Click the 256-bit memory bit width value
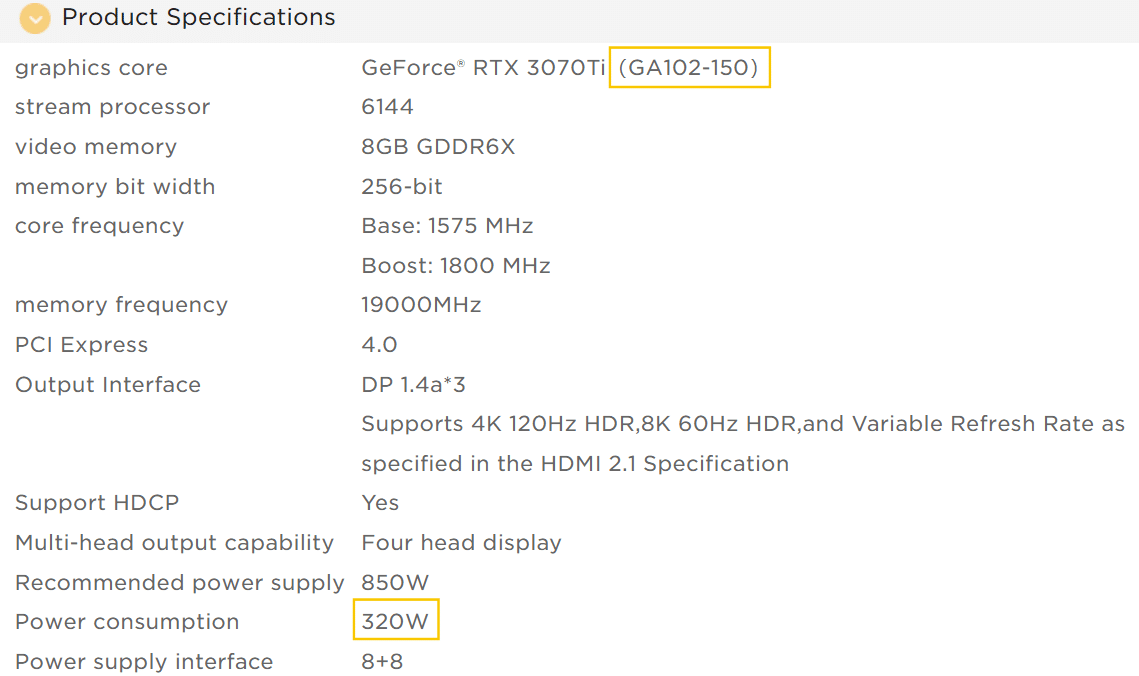The image size is (1139, 676). coord(402,187)
